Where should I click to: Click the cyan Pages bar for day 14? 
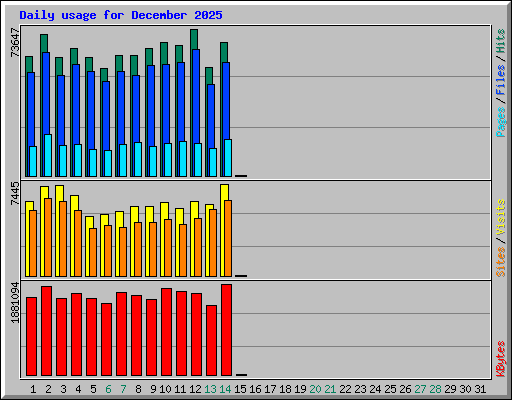tap(228, 158)
